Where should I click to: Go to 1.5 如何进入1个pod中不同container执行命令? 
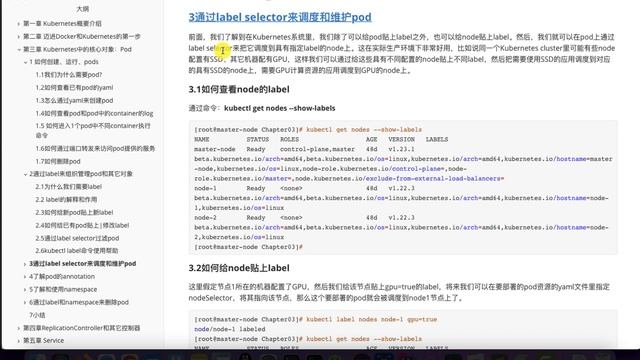[93, 130]
